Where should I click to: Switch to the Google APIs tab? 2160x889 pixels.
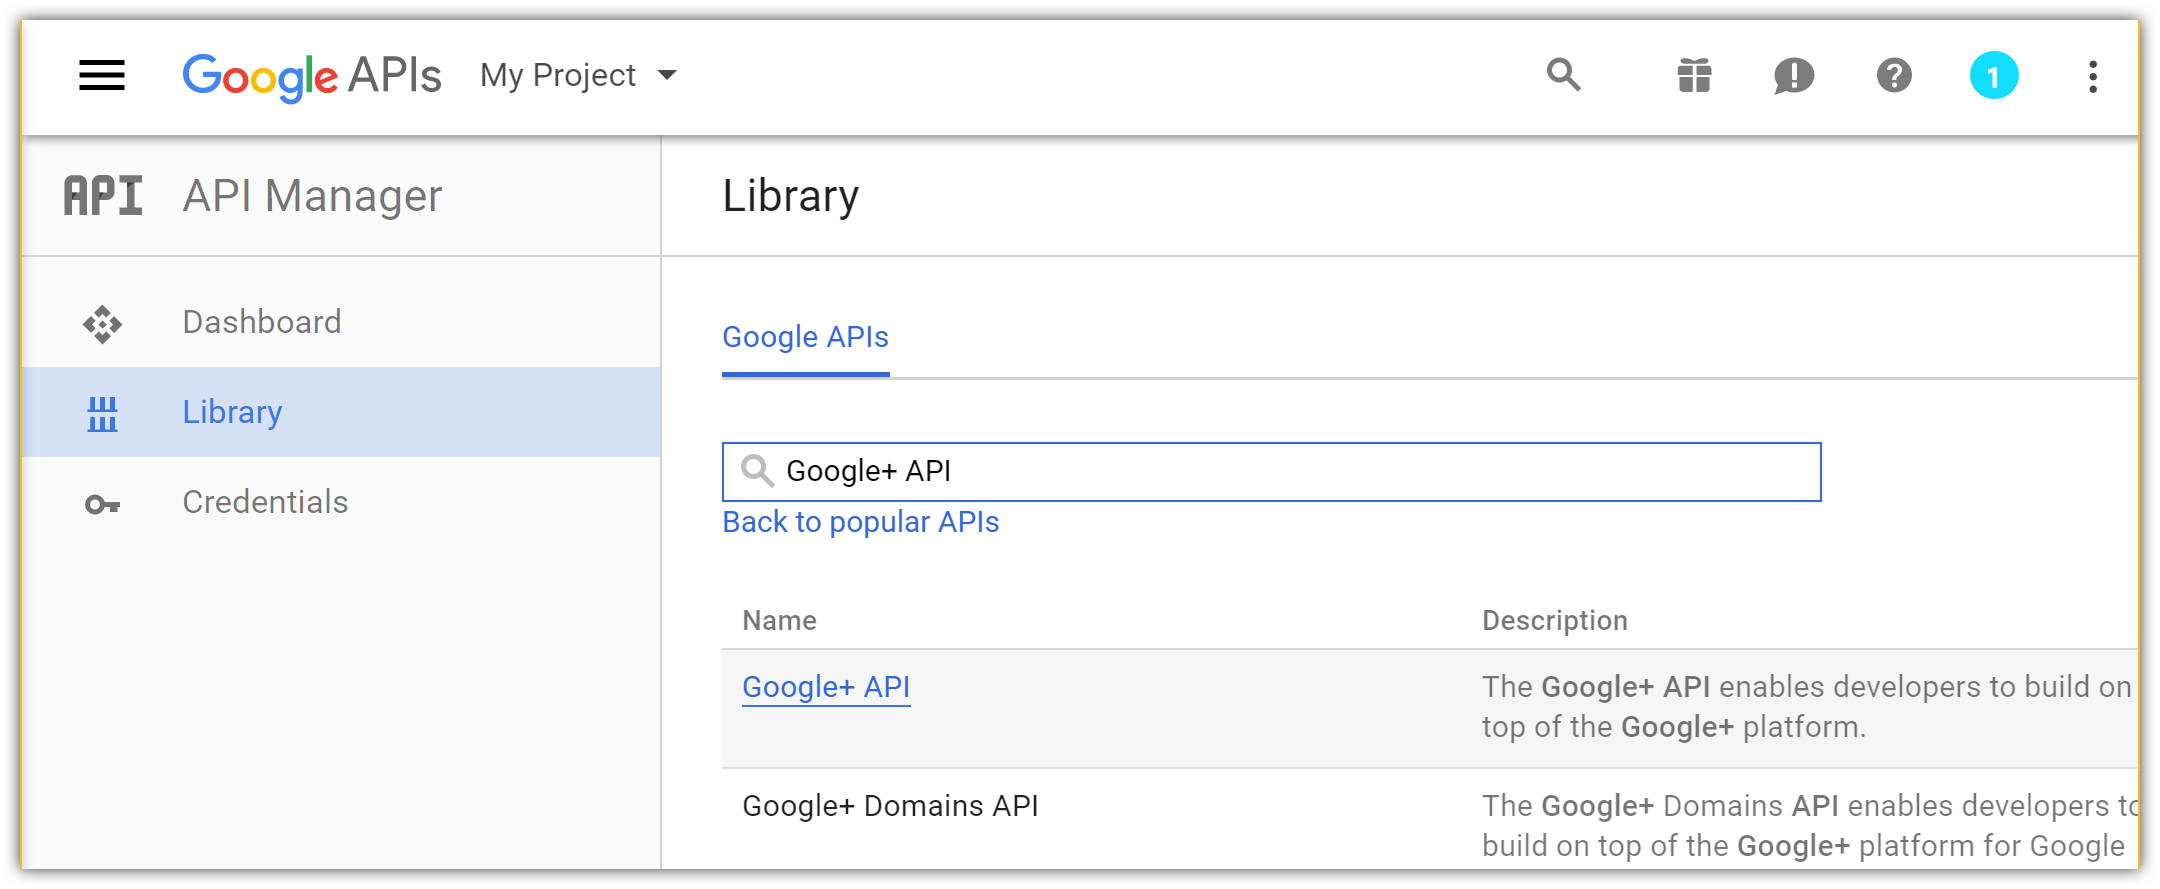(805, 337)
